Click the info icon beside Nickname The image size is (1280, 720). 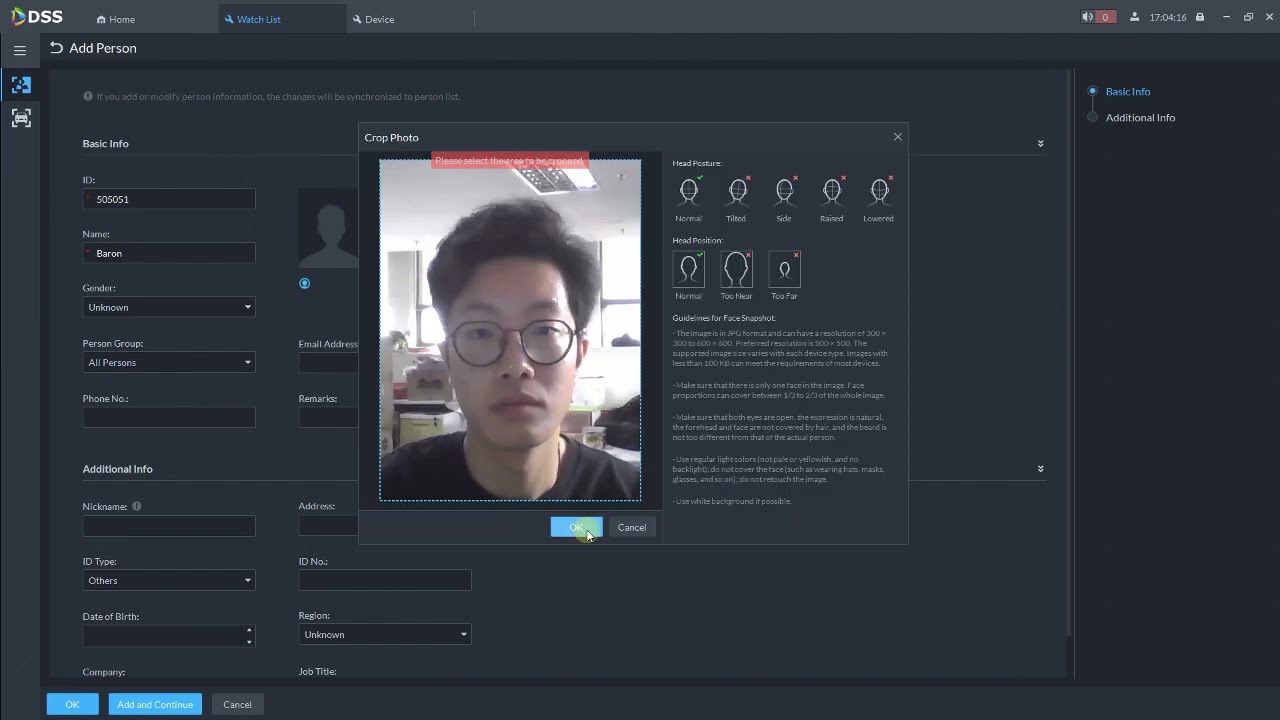(x=137, y=506)
